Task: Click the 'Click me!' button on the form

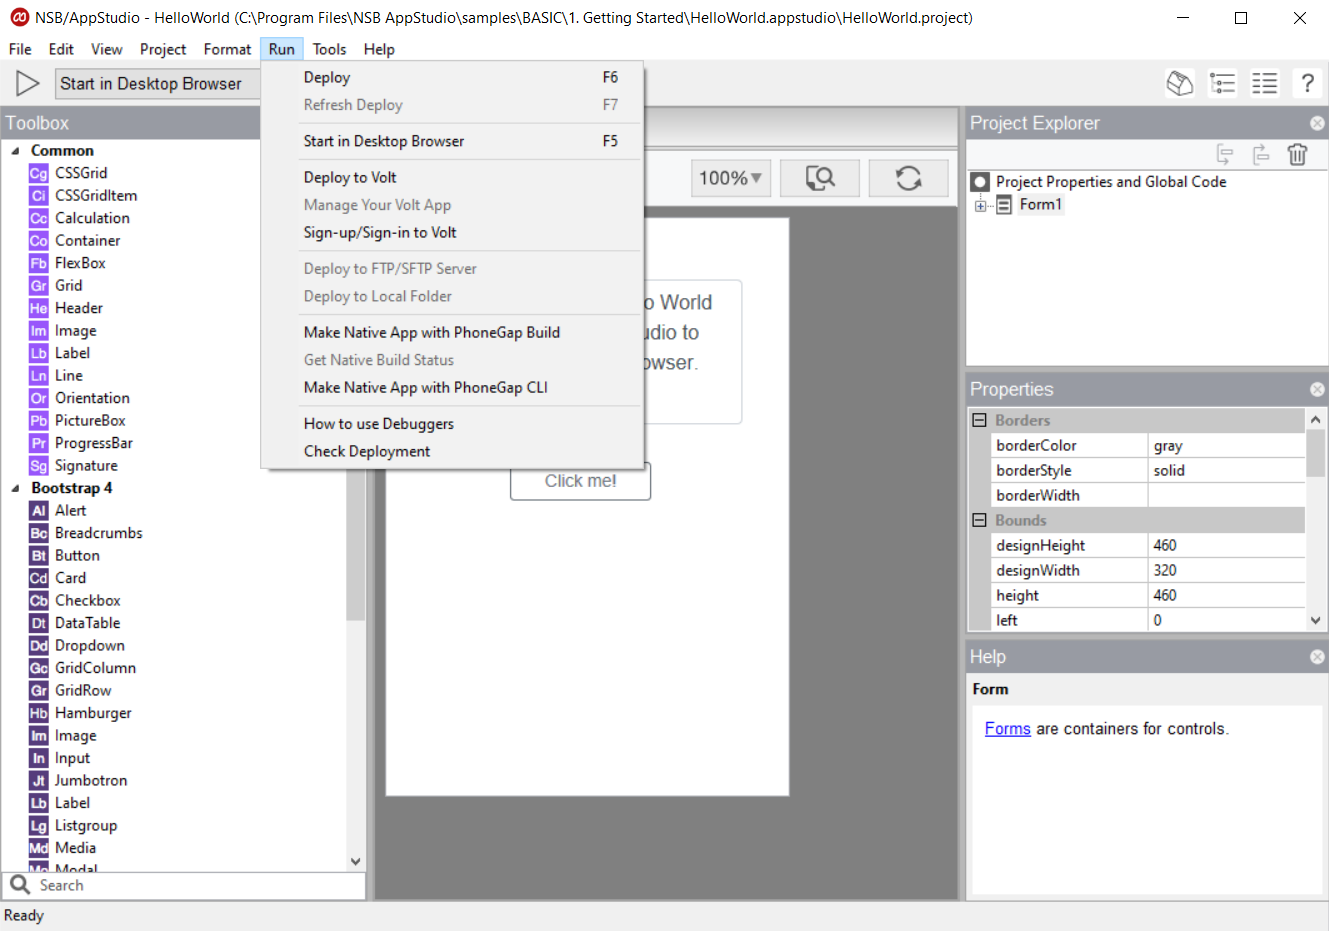Action: [580, 481]
